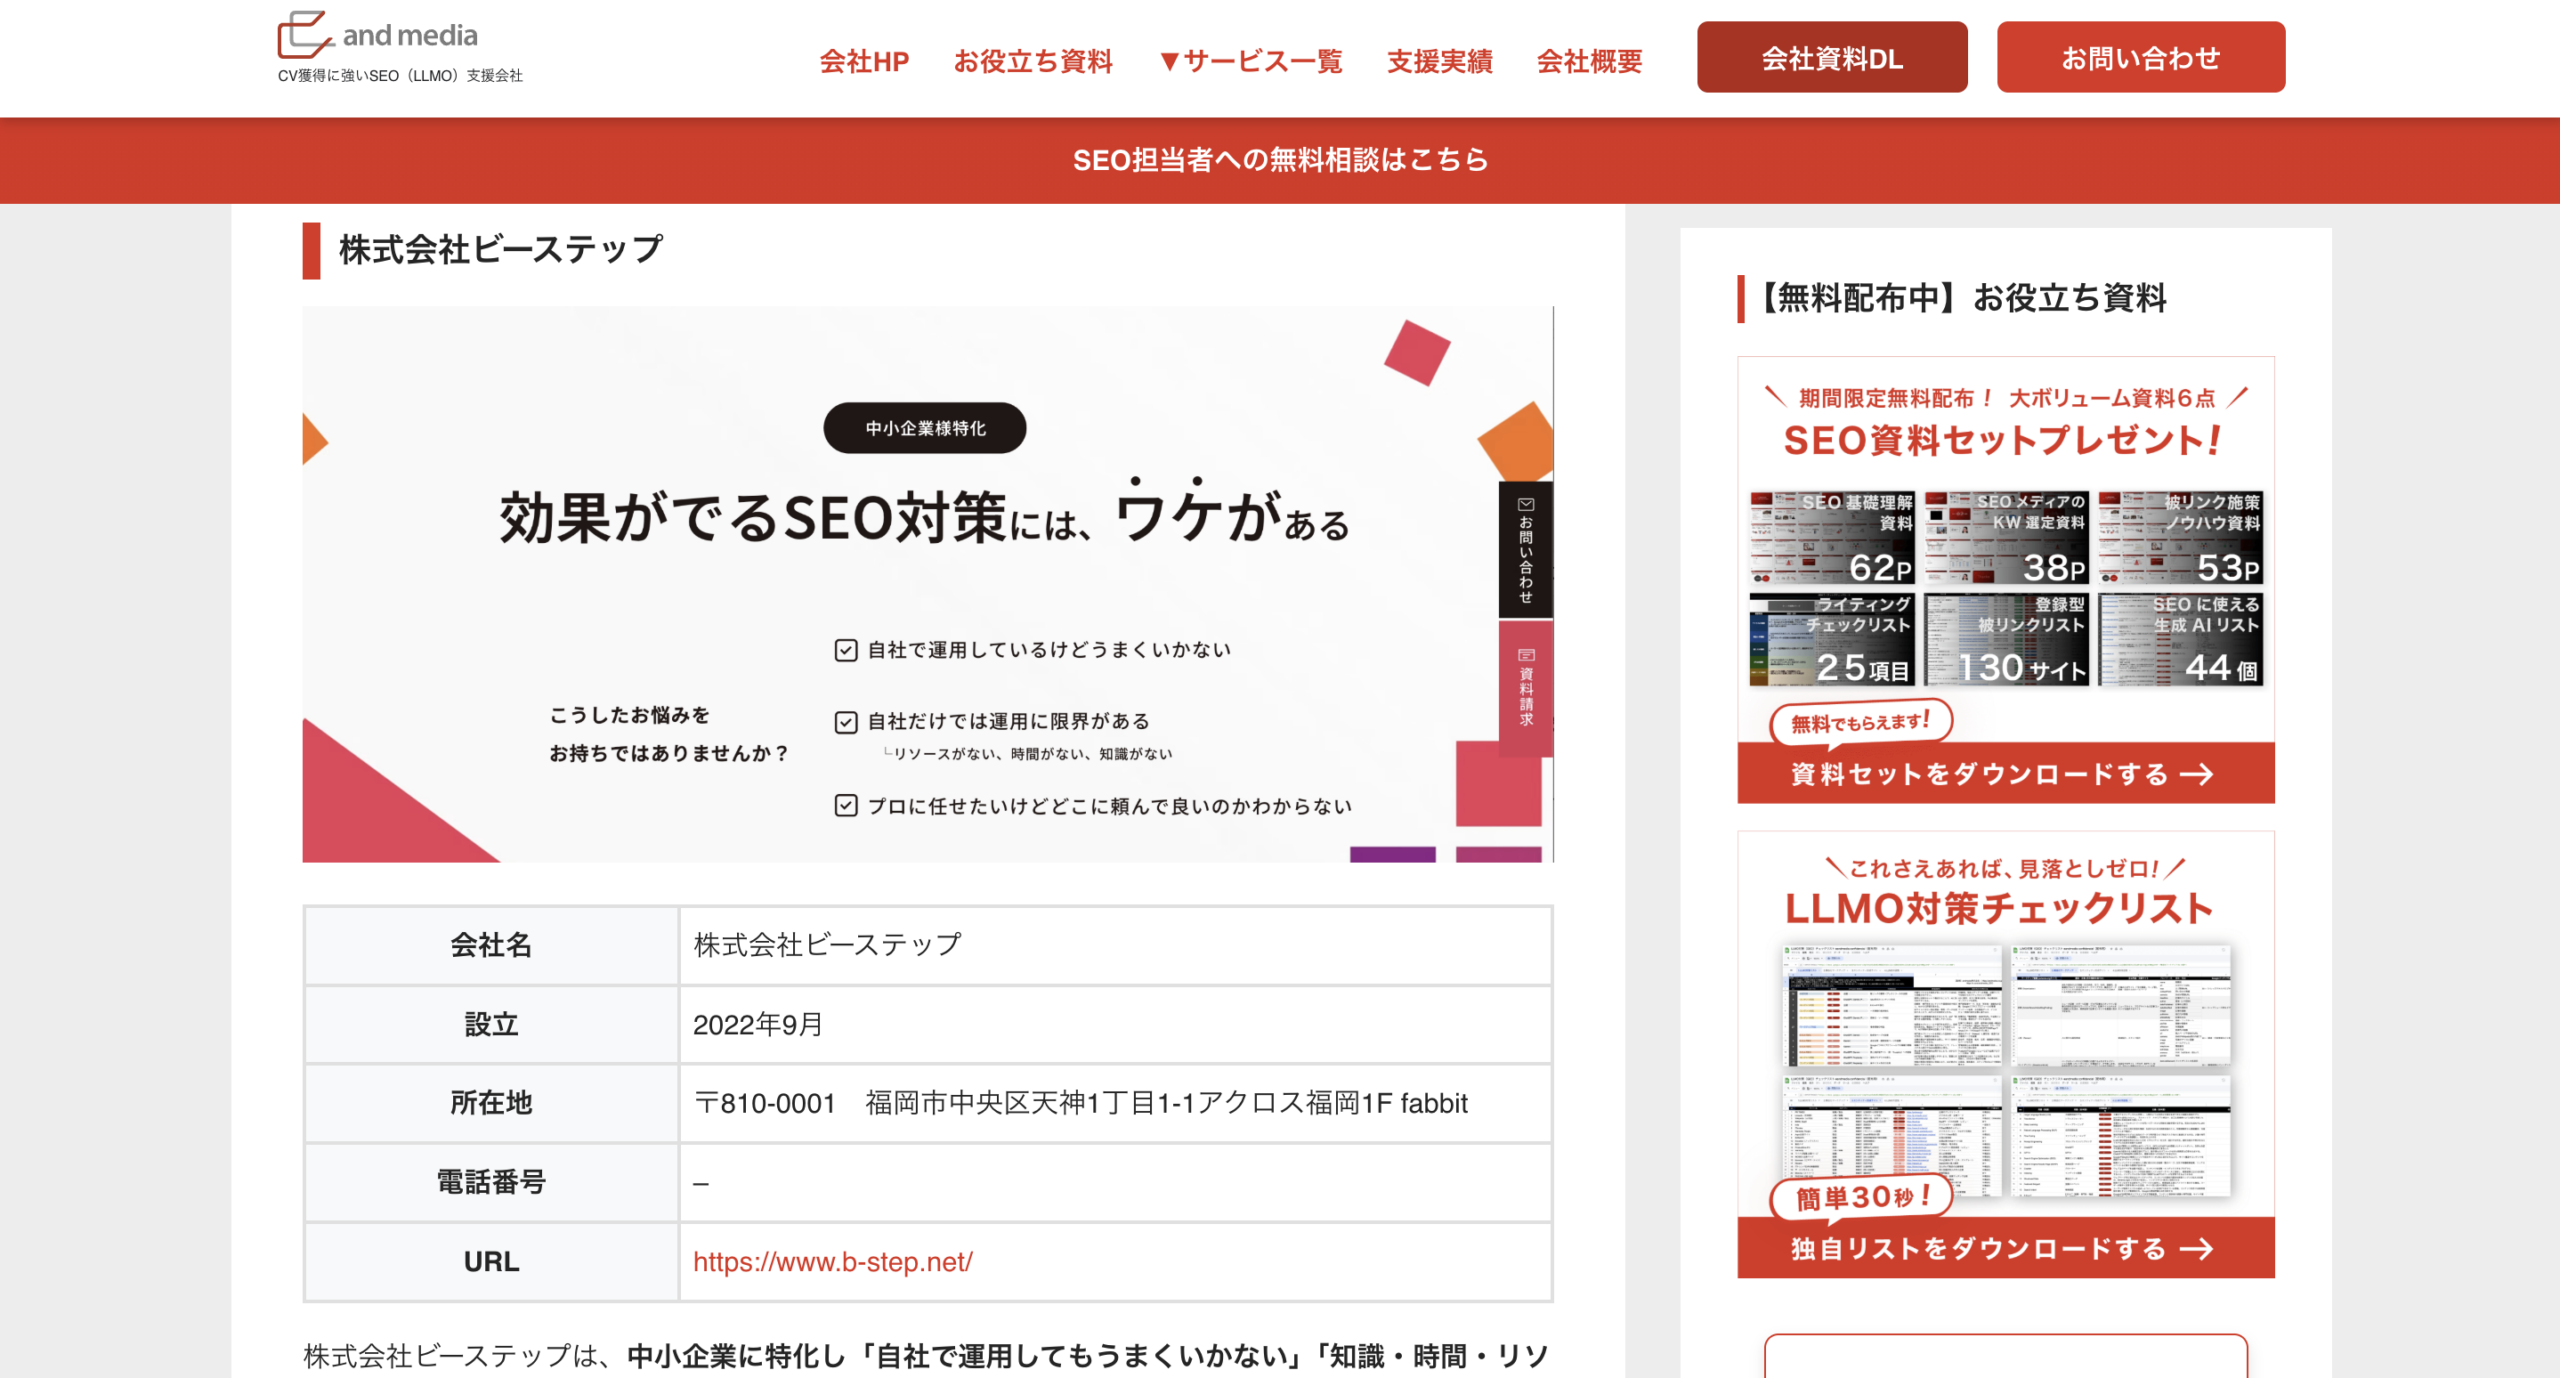
Task: Click the 電話番号 table header cell
Action: [x=491, y=1182]
